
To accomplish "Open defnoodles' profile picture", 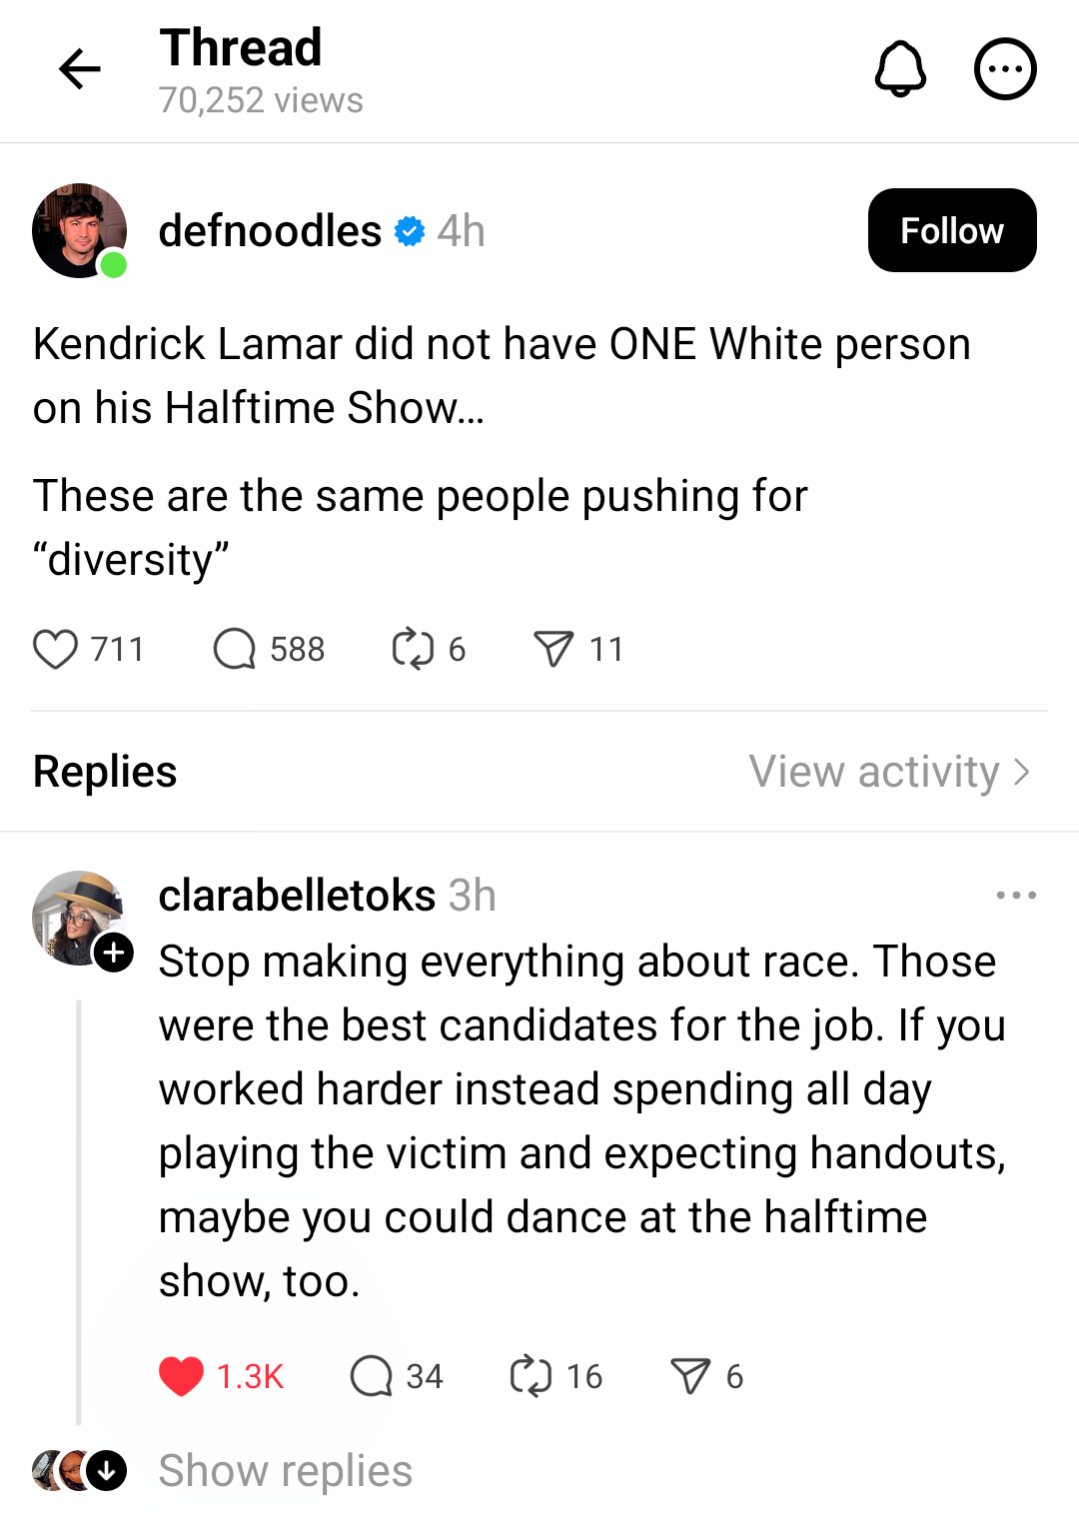I will [79, 230].
